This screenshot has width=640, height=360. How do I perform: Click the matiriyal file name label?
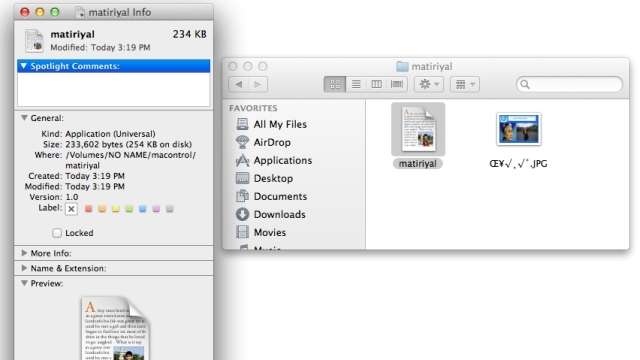point(418,164)
